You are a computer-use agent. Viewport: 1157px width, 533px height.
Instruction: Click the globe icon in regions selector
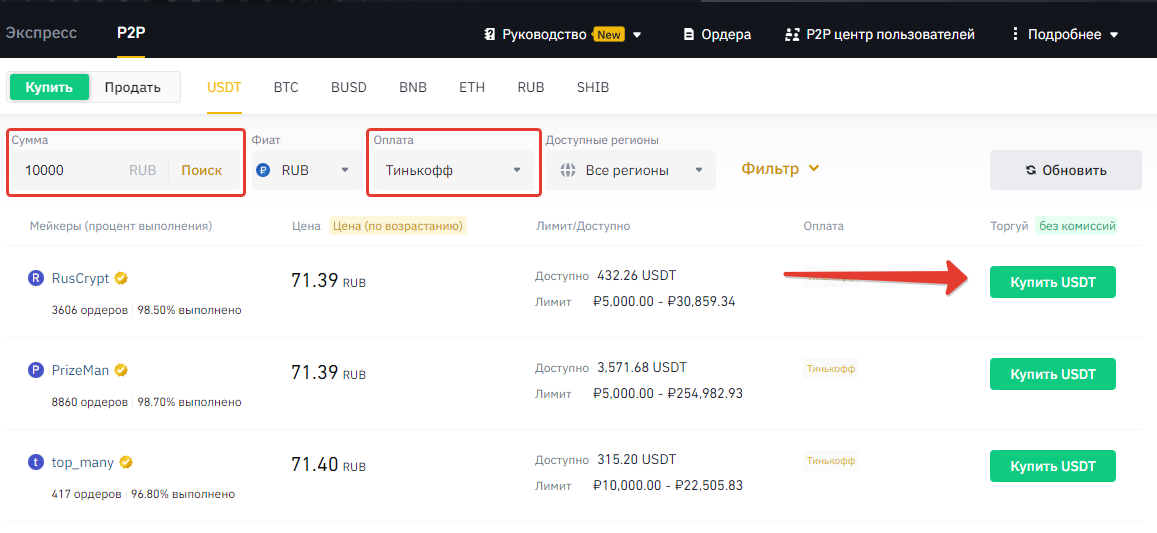point(568,170)
